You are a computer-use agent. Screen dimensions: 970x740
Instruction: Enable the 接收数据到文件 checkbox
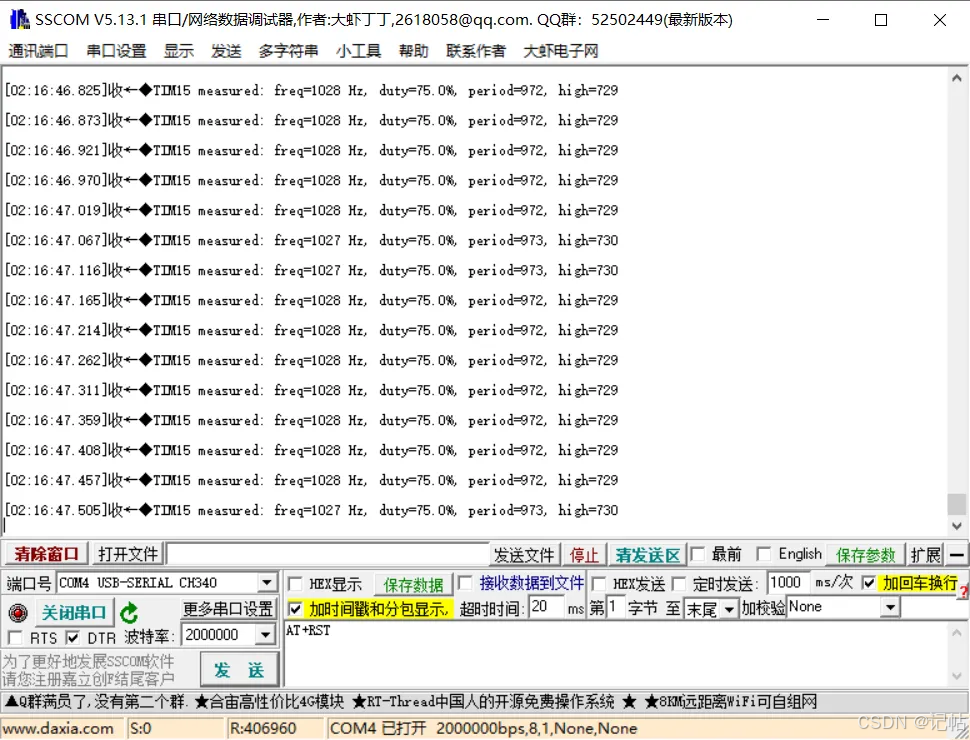click(x=465, y=583)
